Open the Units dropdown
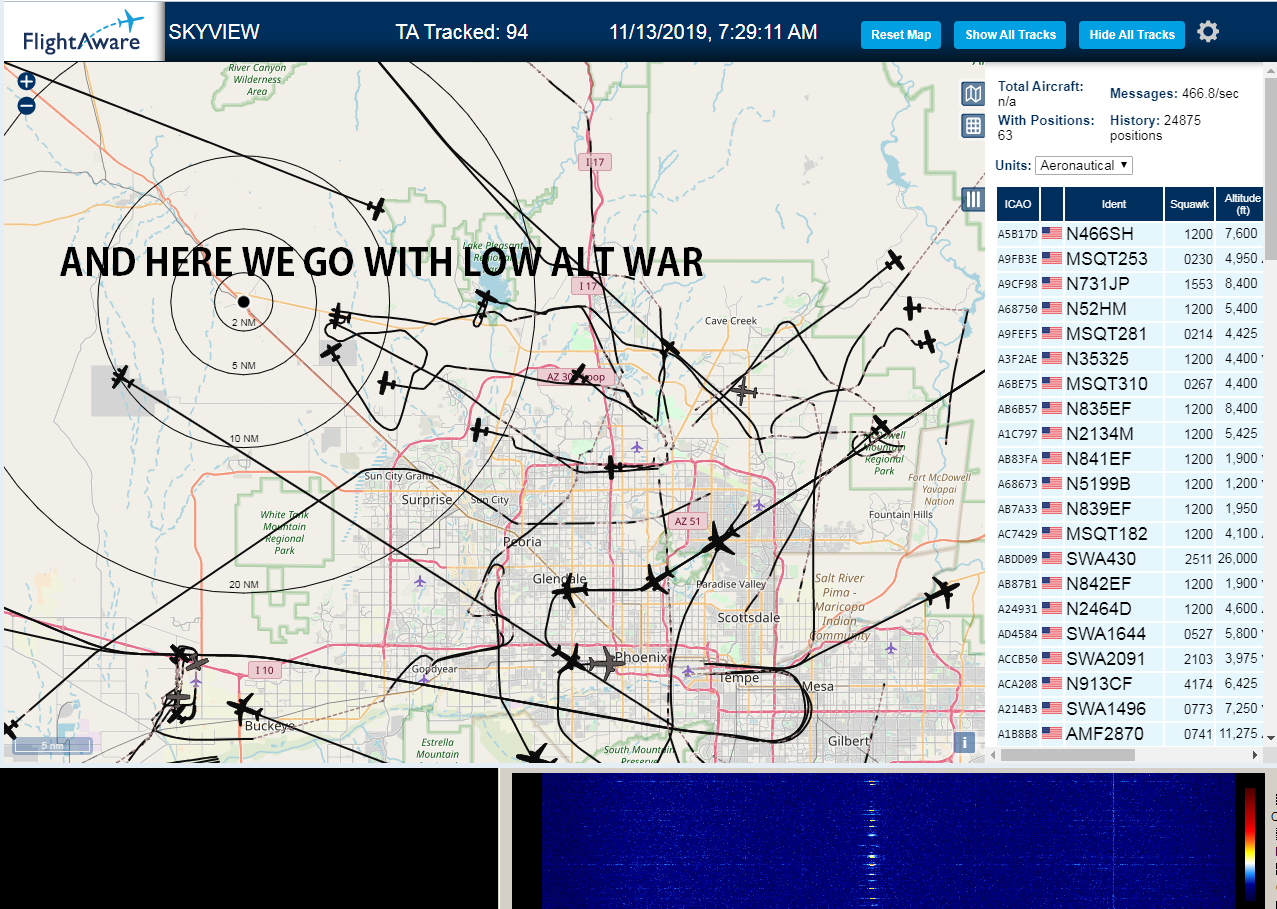The height and width of the screenshot is (909, 1277). coord(1084,165)
